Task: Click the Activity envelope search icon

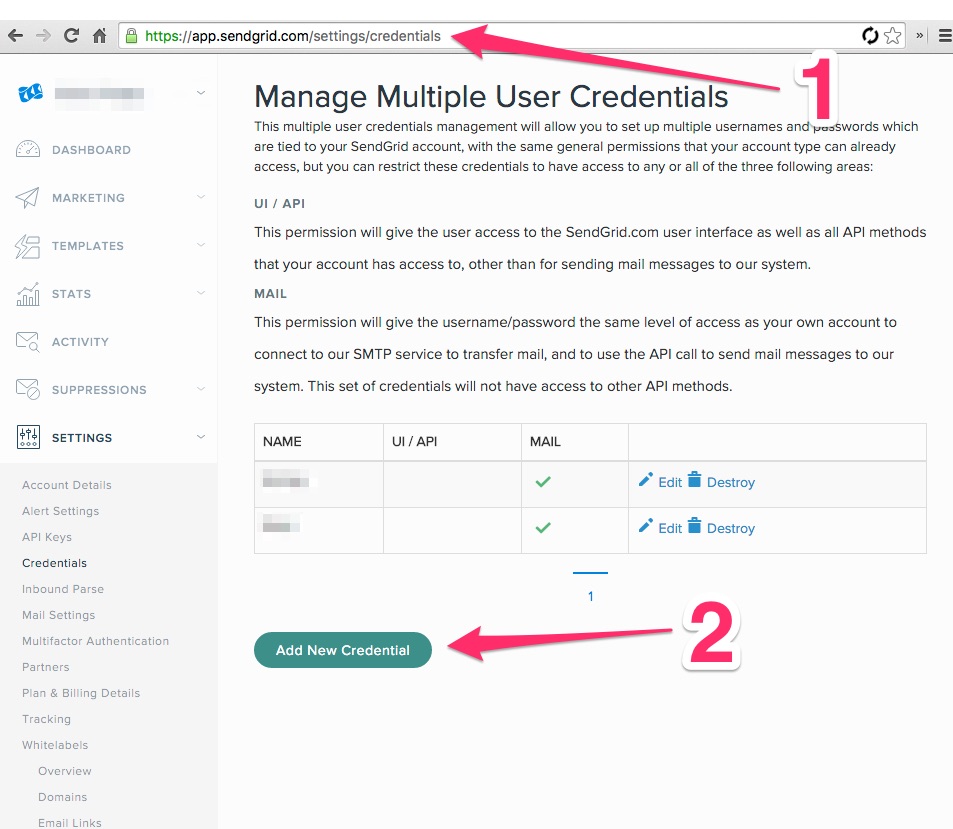Action: (28, 342)
